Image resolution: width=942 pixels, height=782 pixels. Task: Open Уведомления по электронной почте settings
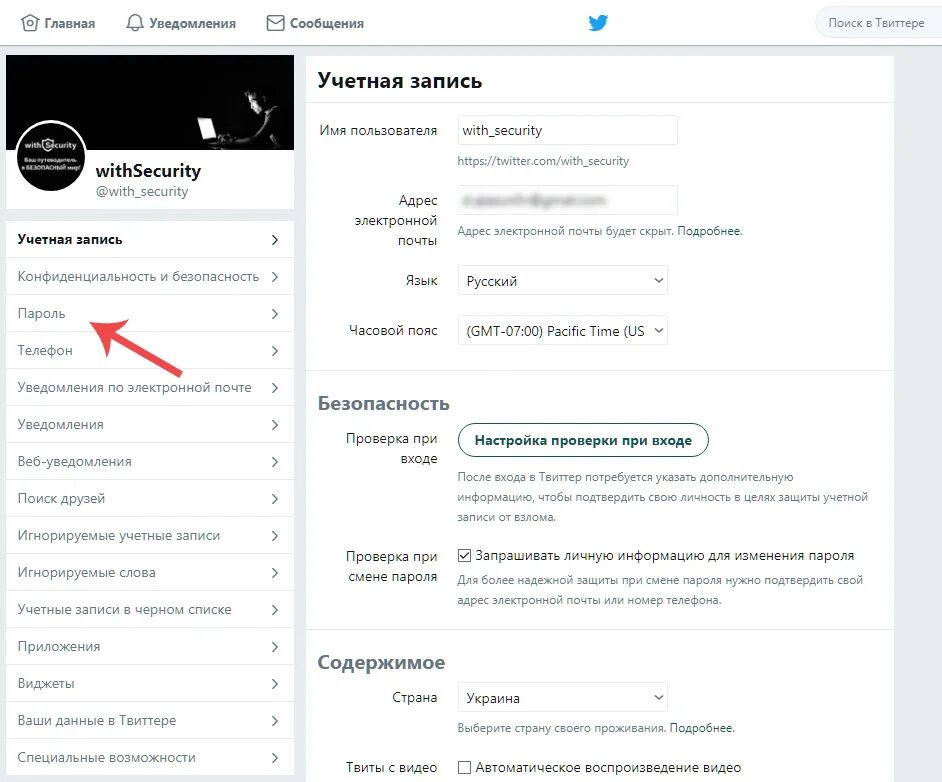point(150,387)
